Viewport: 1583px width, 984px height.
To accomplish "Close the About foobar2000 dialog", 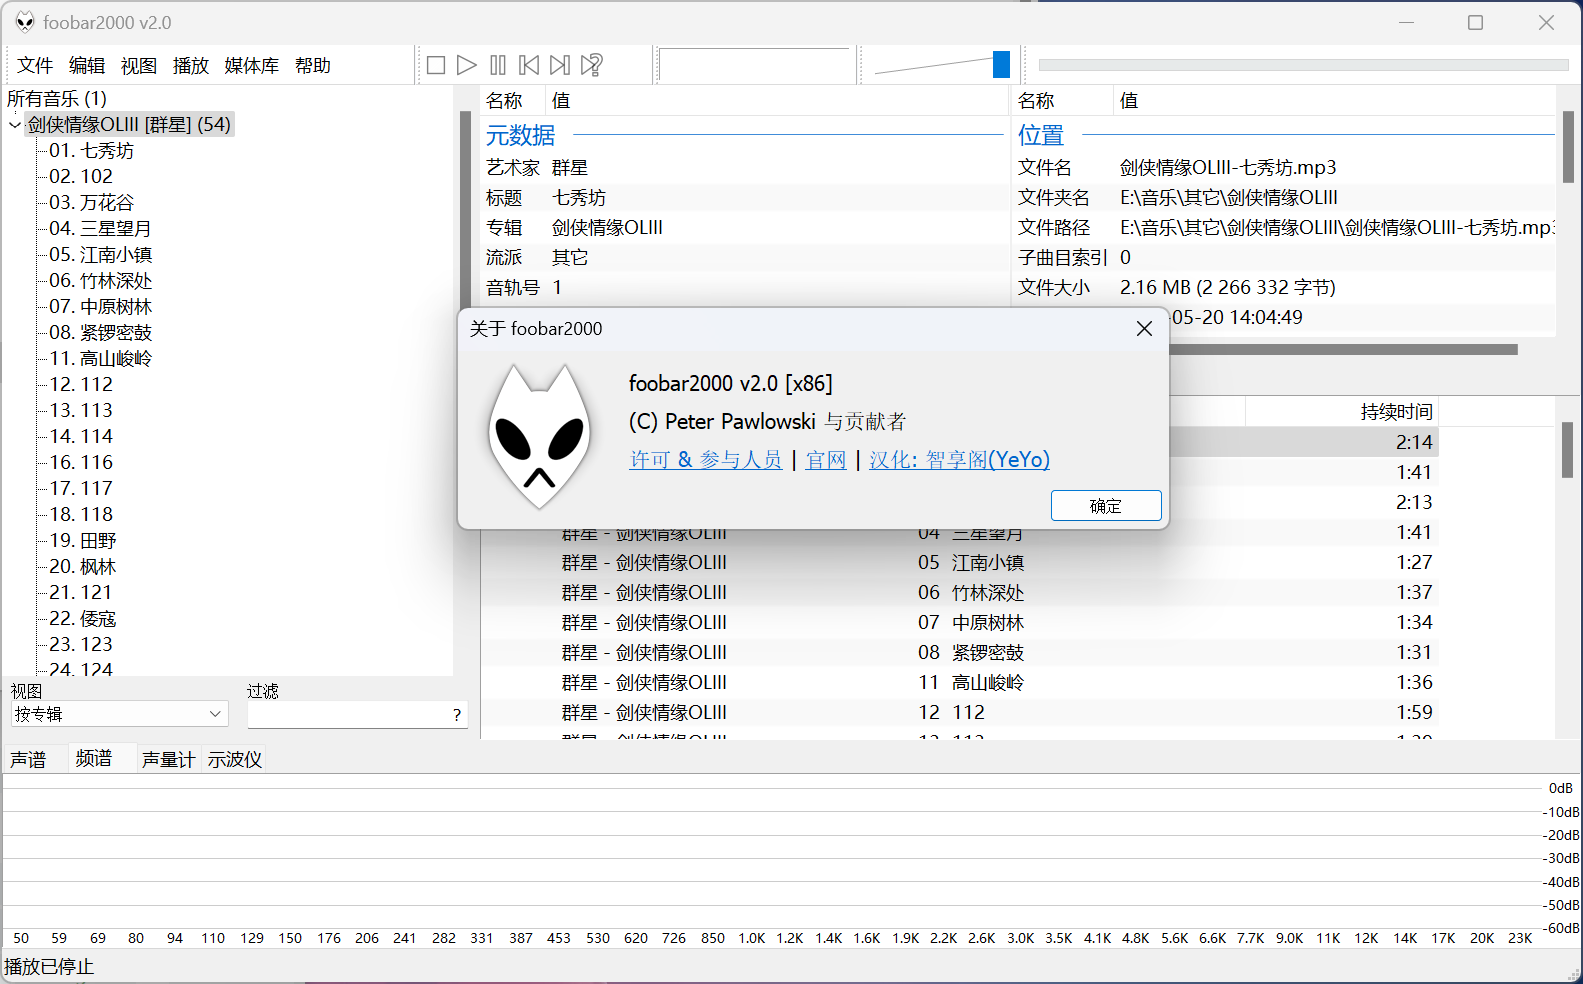I will pos(1144,329).
